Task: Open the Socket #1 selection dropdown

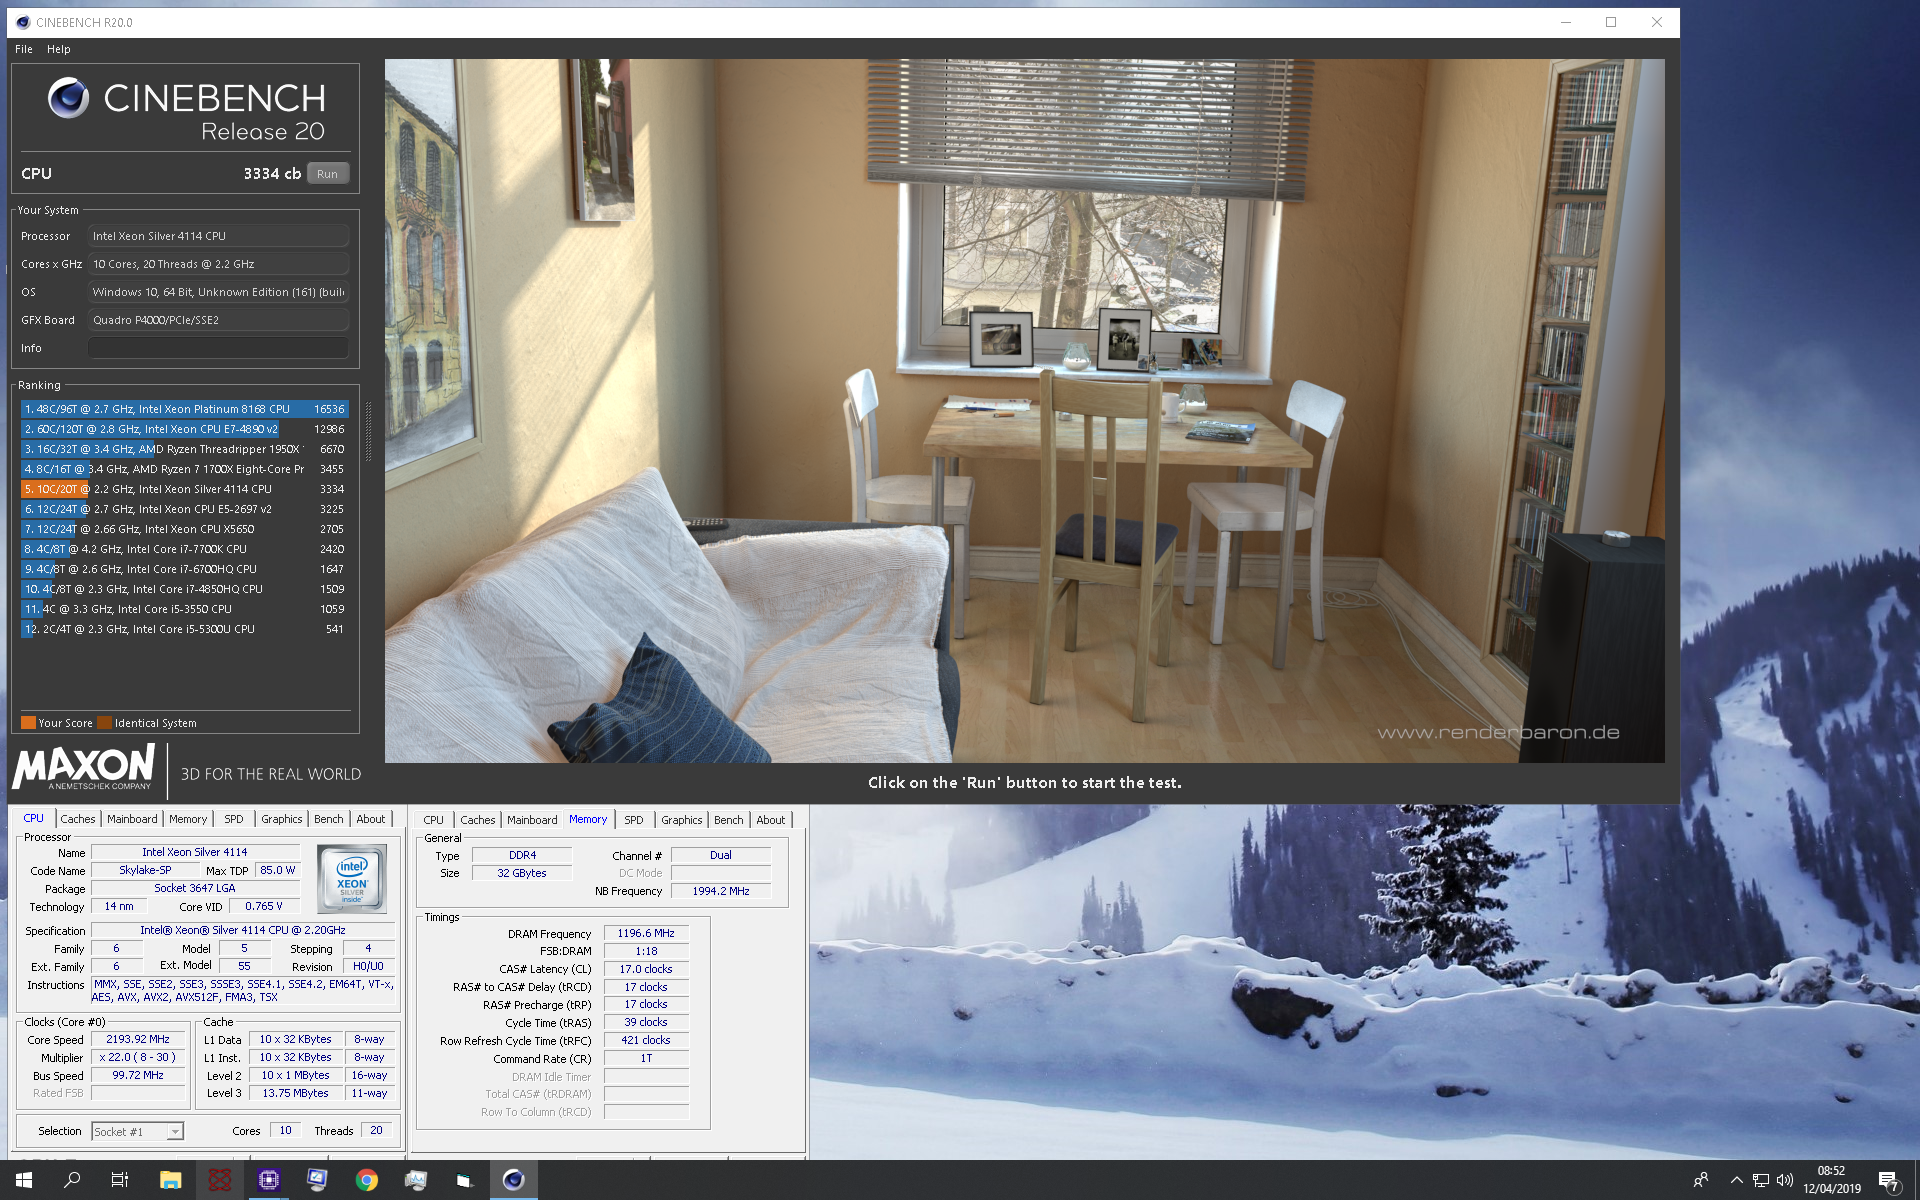Action: 137,1132
